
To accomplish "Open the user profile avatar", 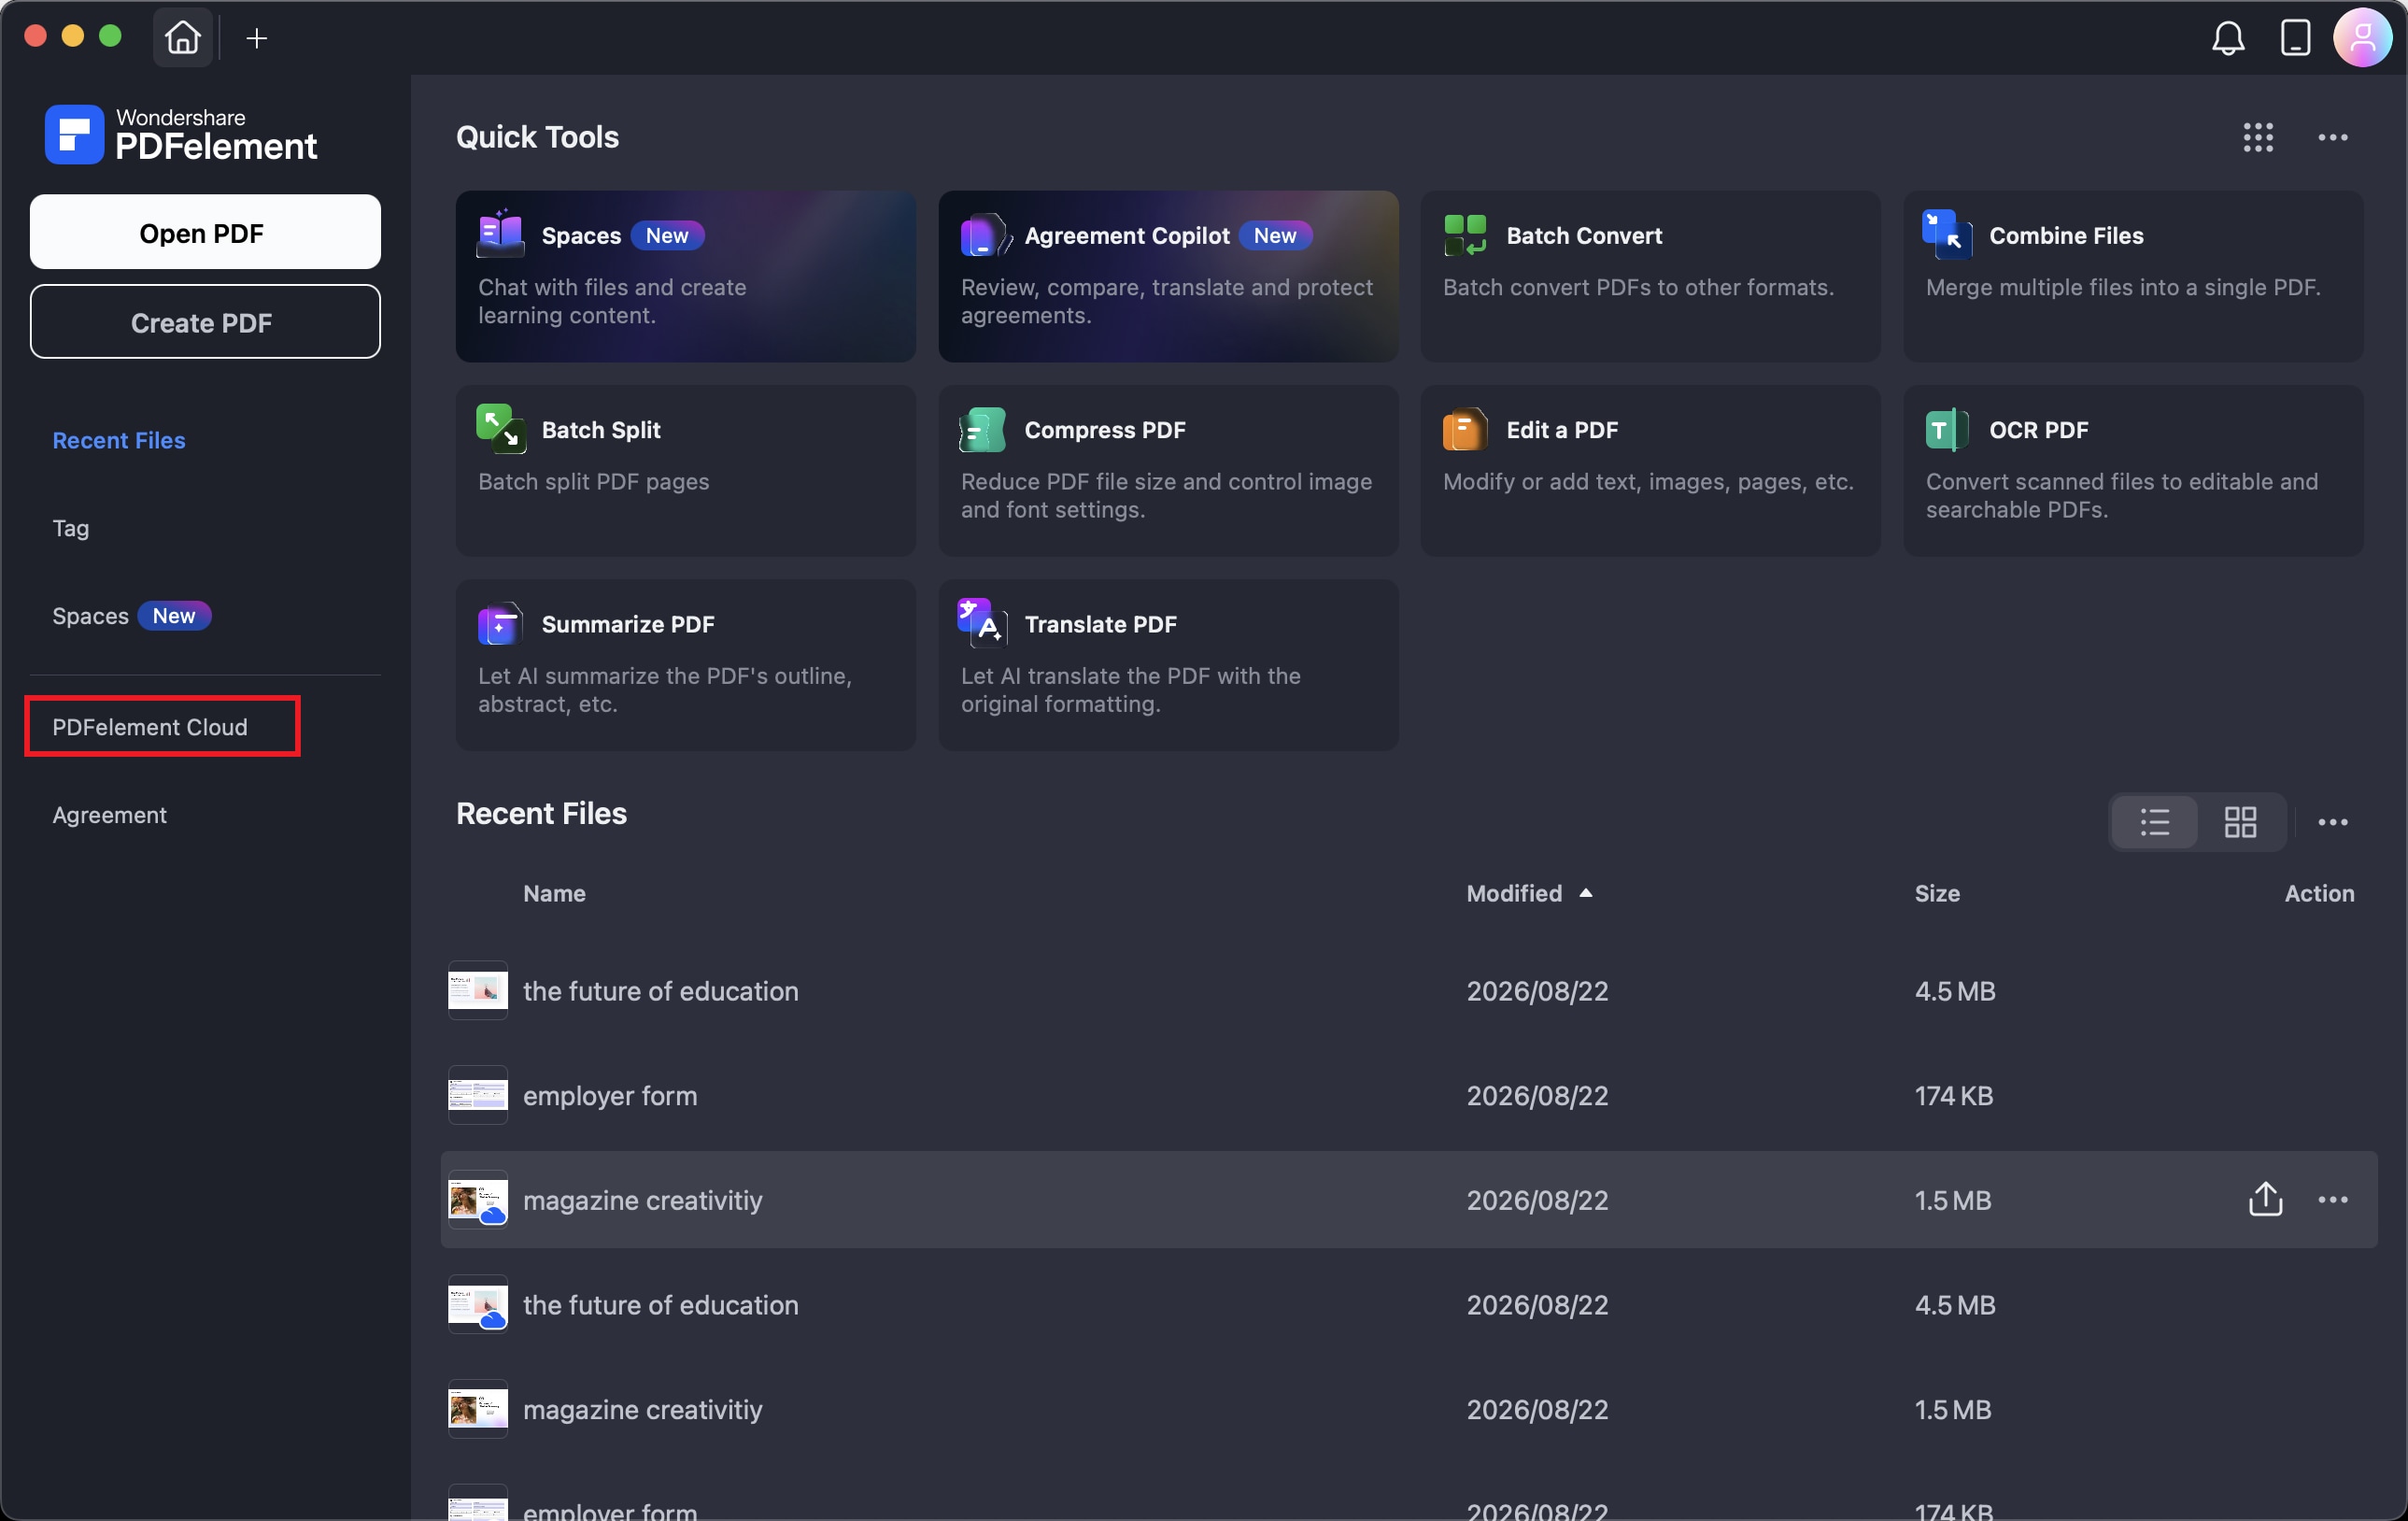I will click(x=2362, y=38).
